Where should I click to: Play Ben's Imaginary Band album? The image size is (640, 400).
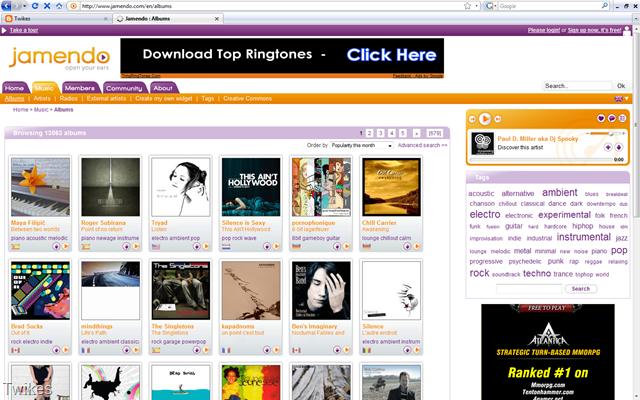pos(346,350)
